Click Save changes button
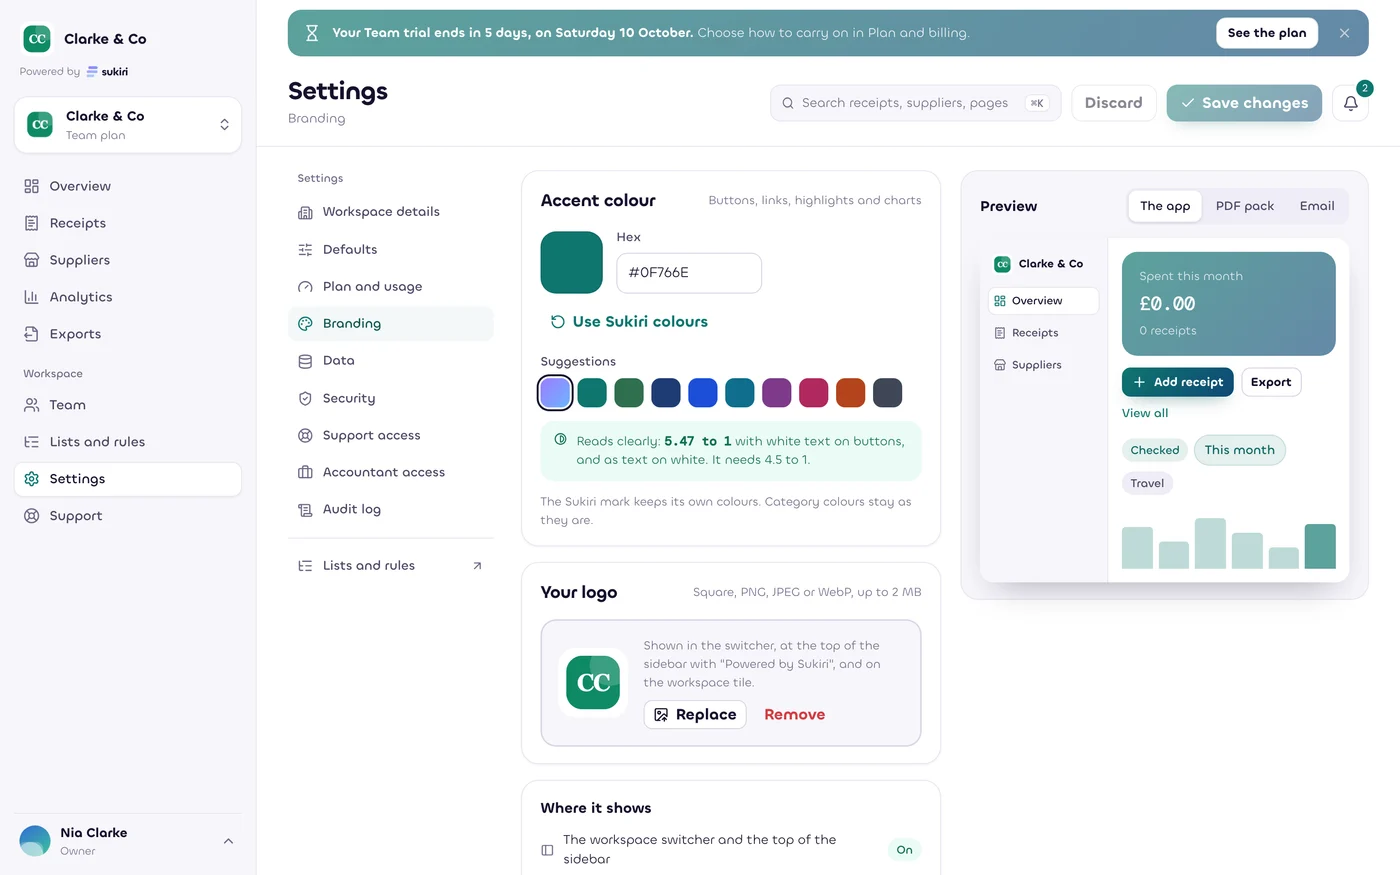 (x=1244, y=103)
